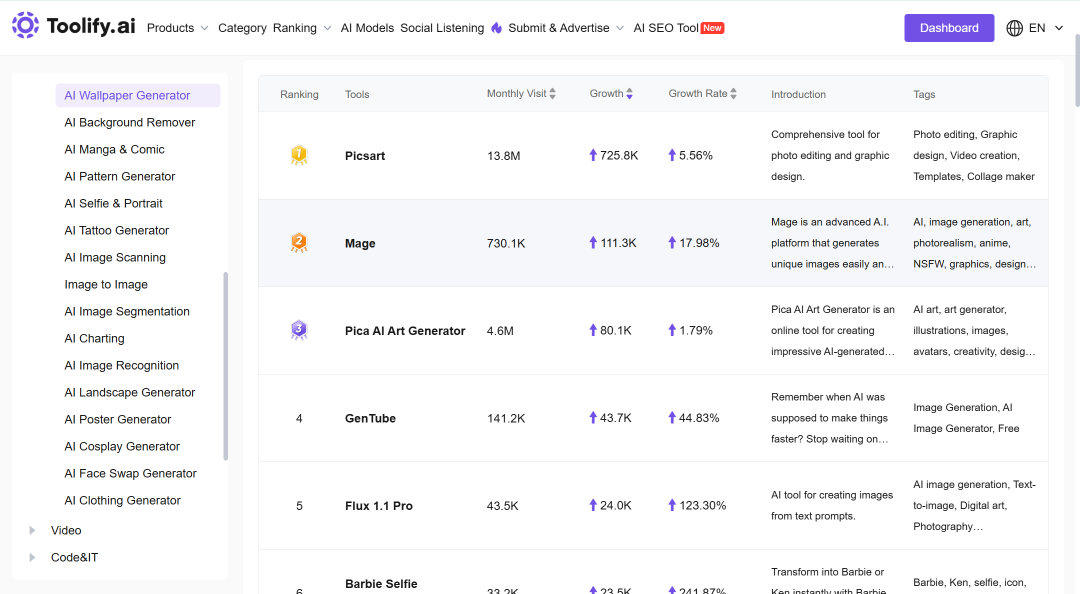Click the globe language icon
Image resolution: width=1080 pixels, height=594 pixels.
1015,28
